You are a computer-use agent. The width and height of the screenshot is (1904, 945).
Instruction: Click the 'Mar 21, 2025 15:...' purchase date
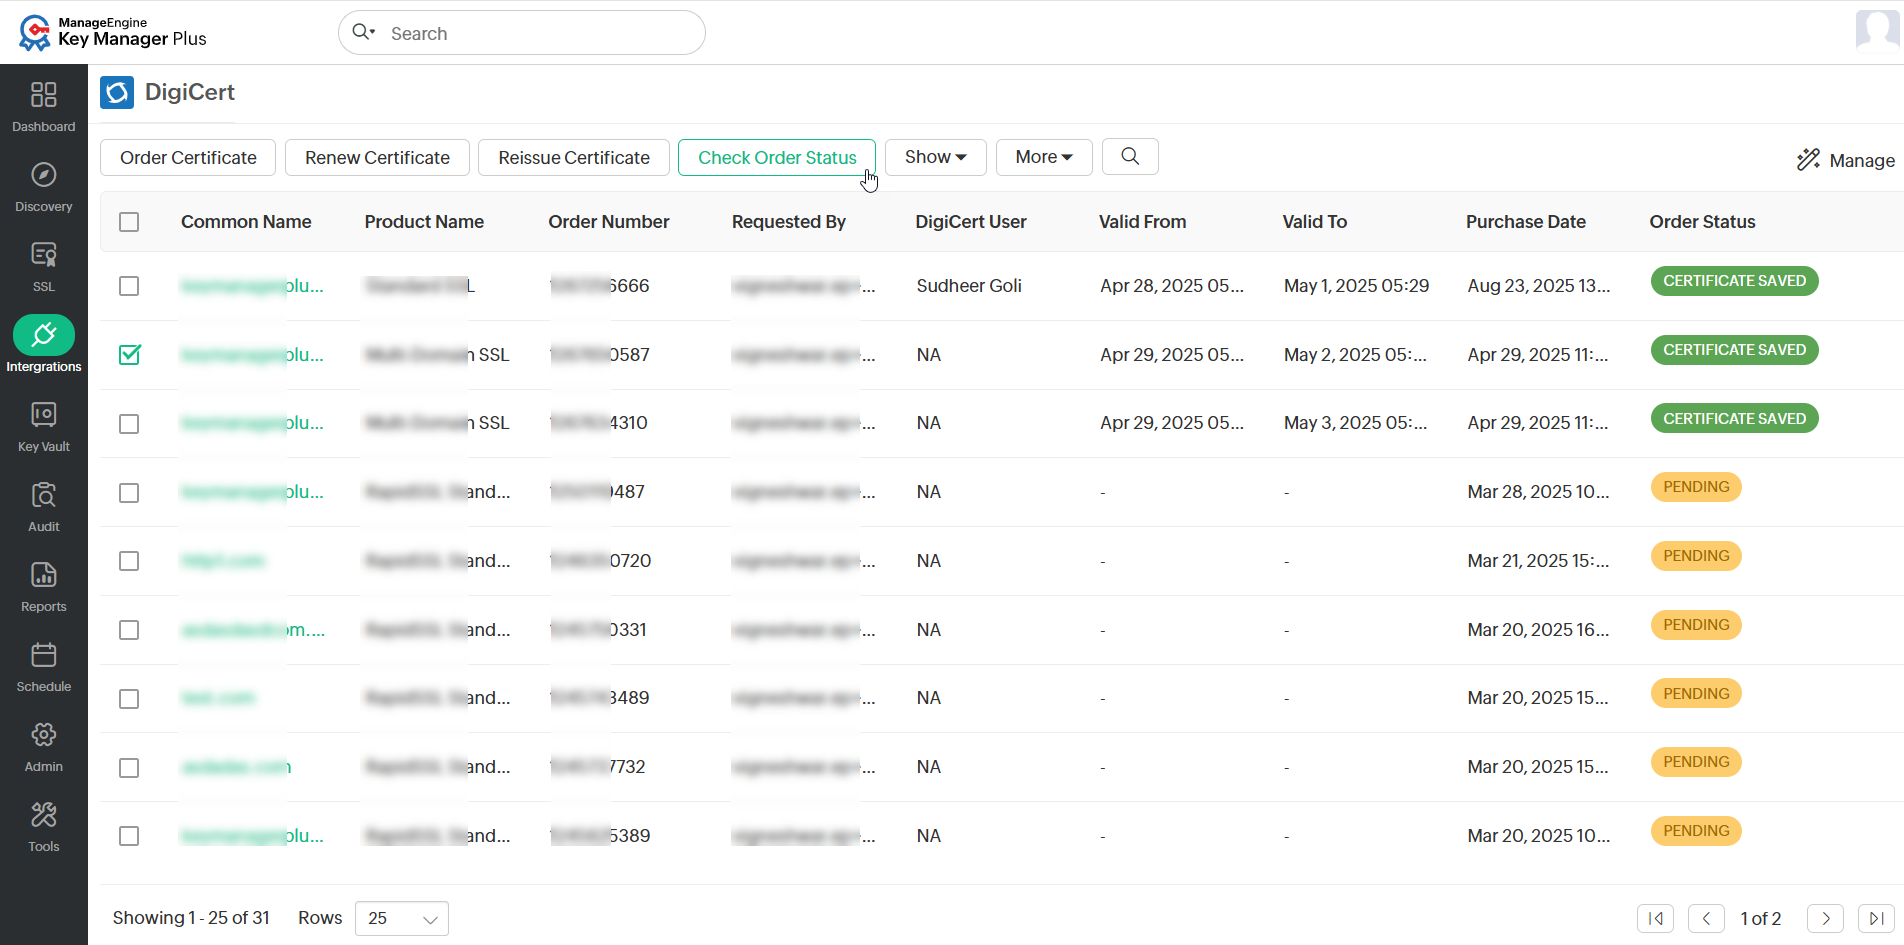1539,561
